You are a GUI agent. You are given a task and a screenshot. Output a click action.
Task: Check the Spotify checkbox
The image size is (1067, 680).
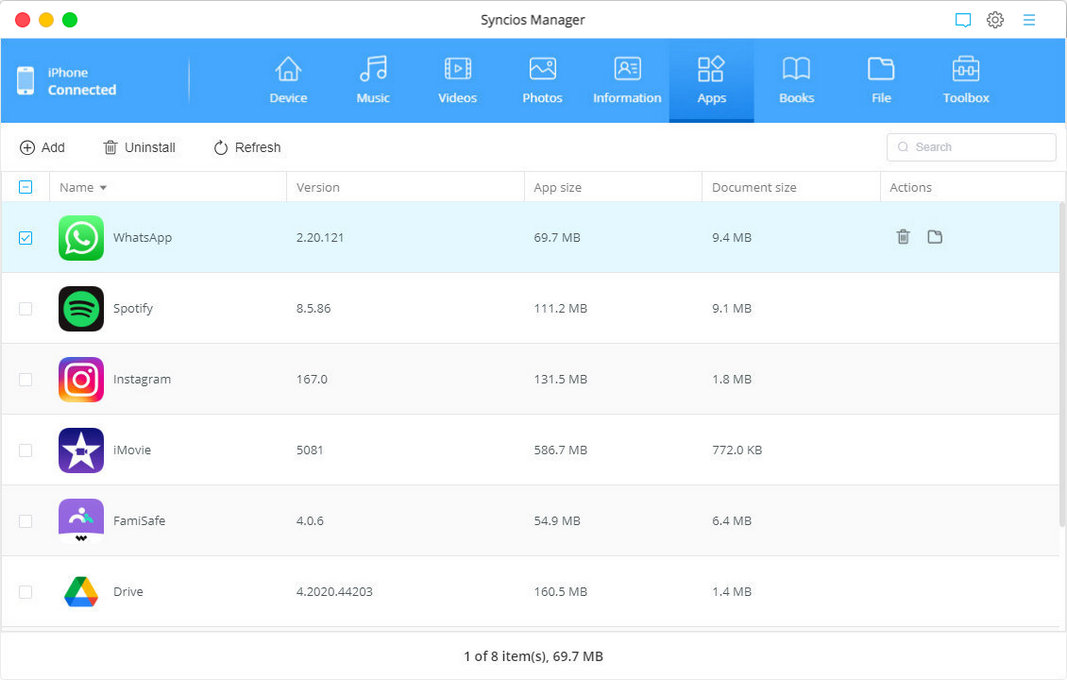(x=26, y=309)
